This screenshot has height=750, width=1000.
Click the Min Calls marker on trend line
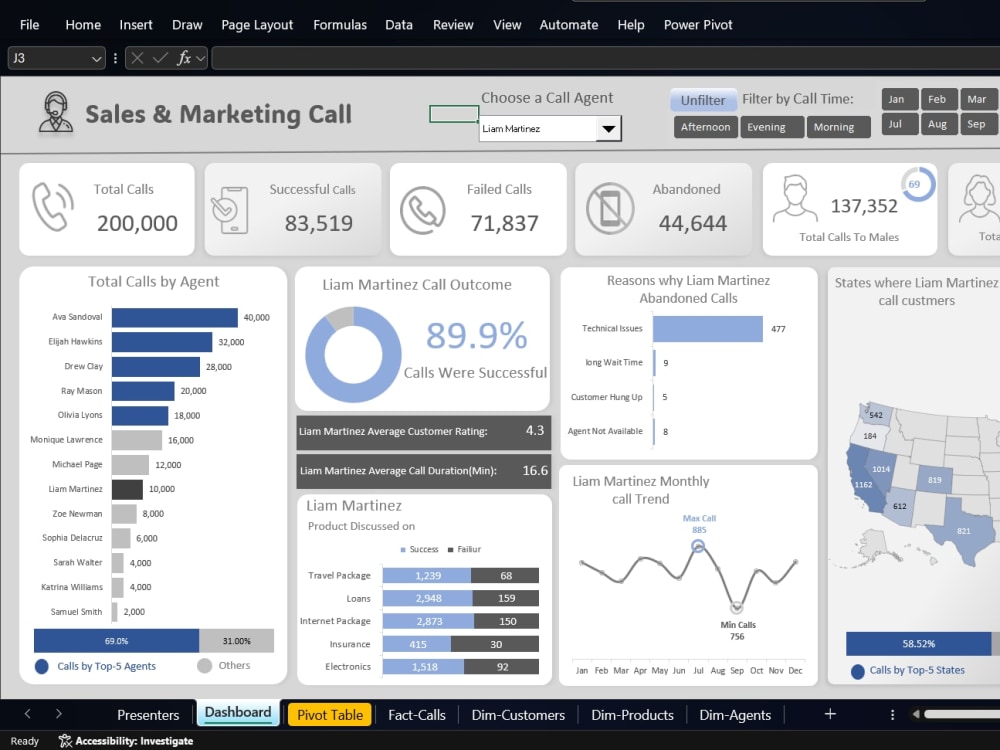coord(737,607)
